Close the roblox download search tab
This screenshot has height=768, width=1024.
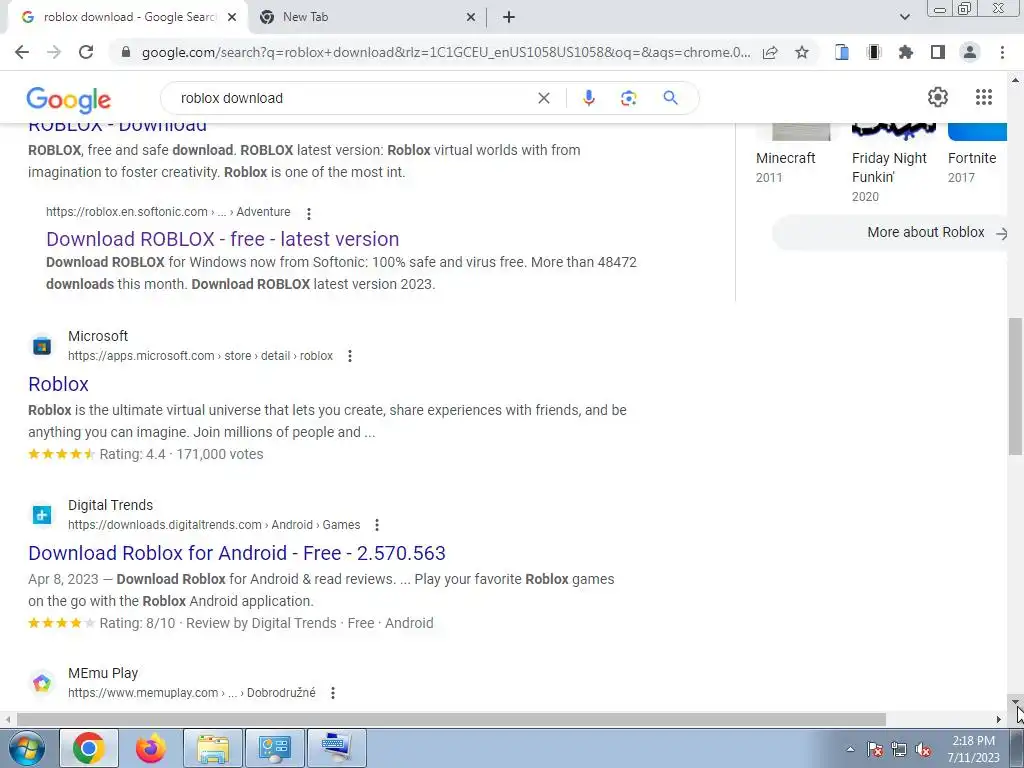pyautogui.click(x=232, y=17)
